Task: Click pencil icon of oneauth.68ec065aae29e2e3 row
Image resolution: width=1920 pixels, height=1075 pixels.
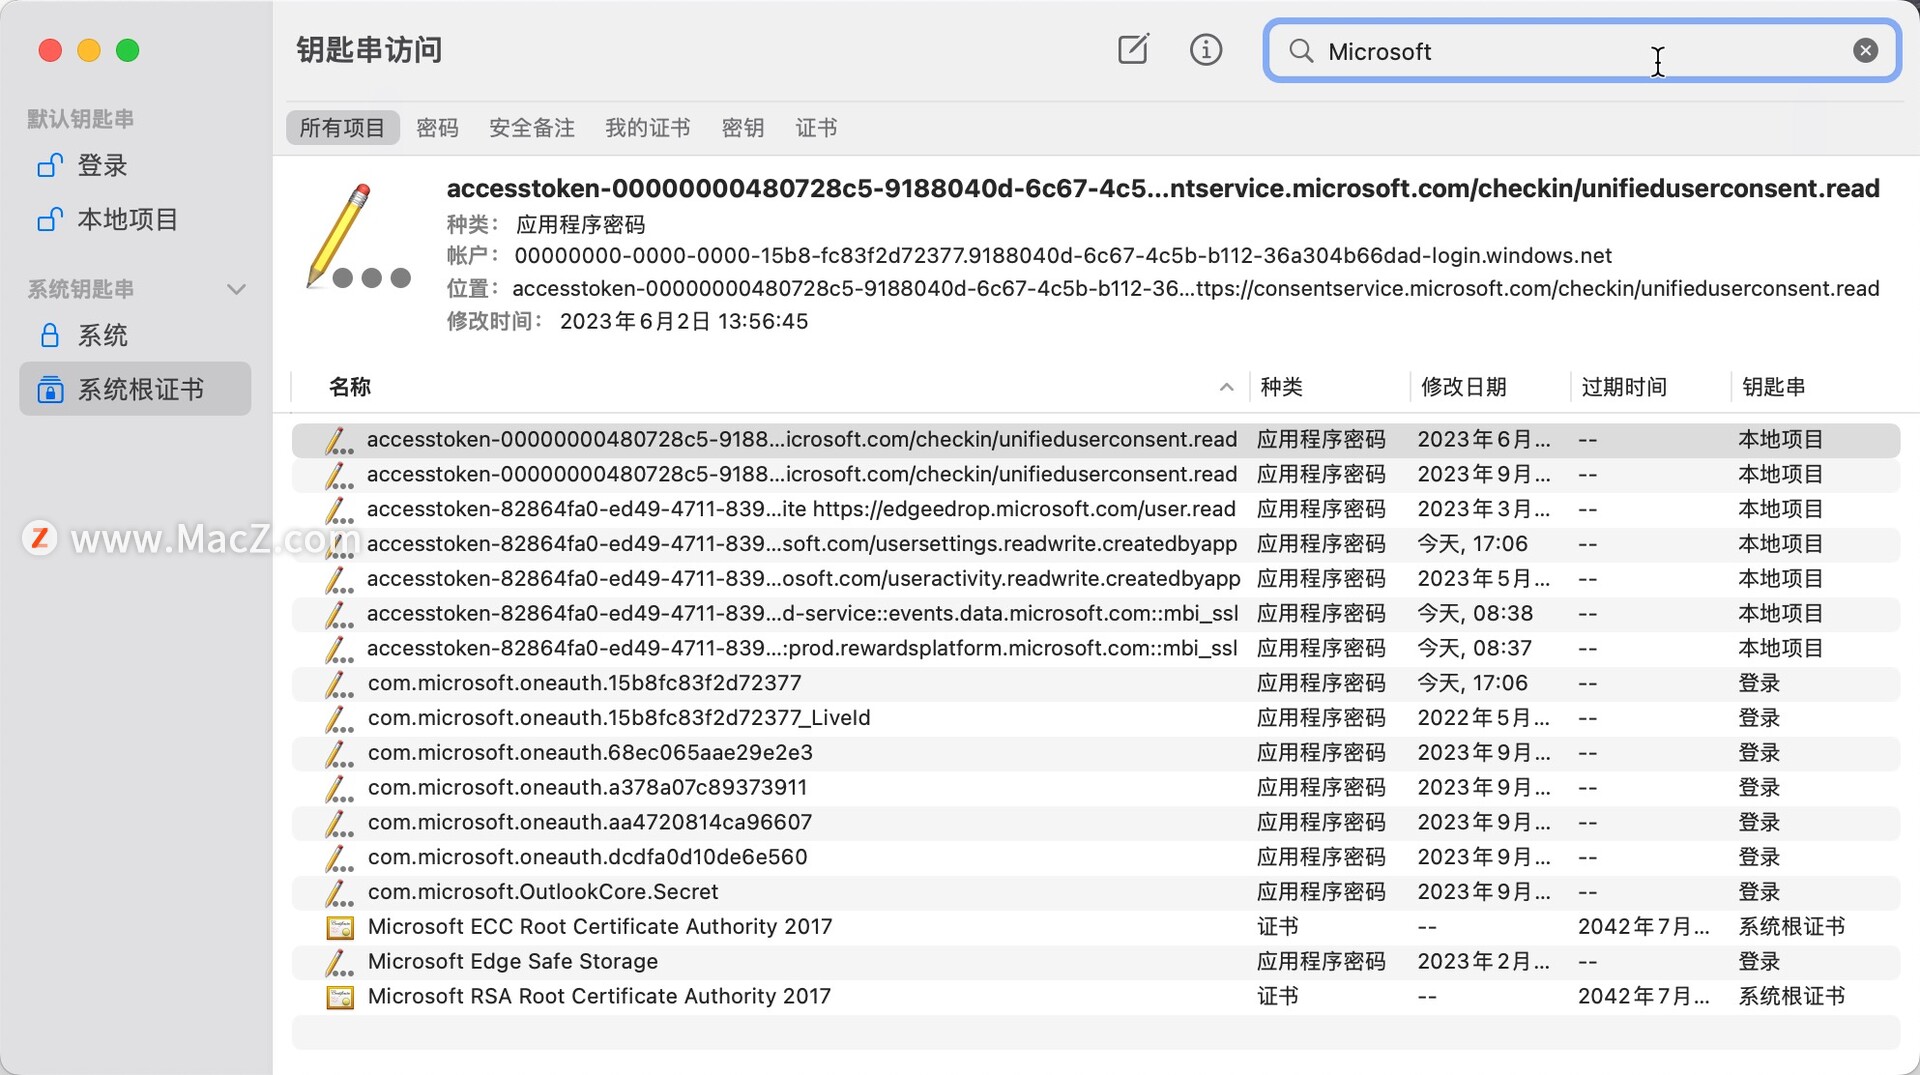Action: [x=339, y=753]
